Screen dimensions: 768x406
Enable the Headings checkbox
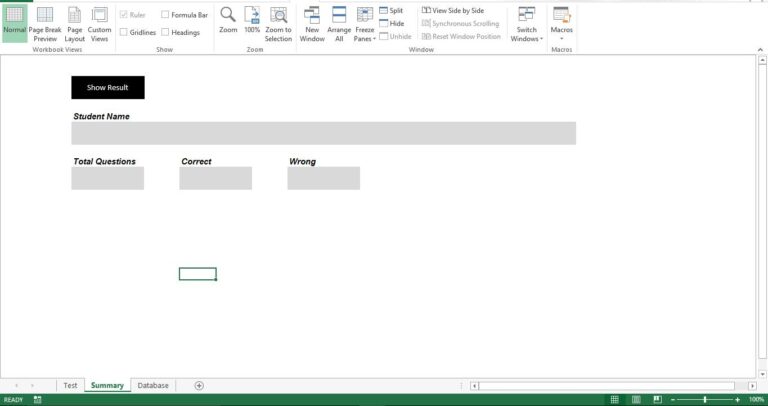click(165, 32)
